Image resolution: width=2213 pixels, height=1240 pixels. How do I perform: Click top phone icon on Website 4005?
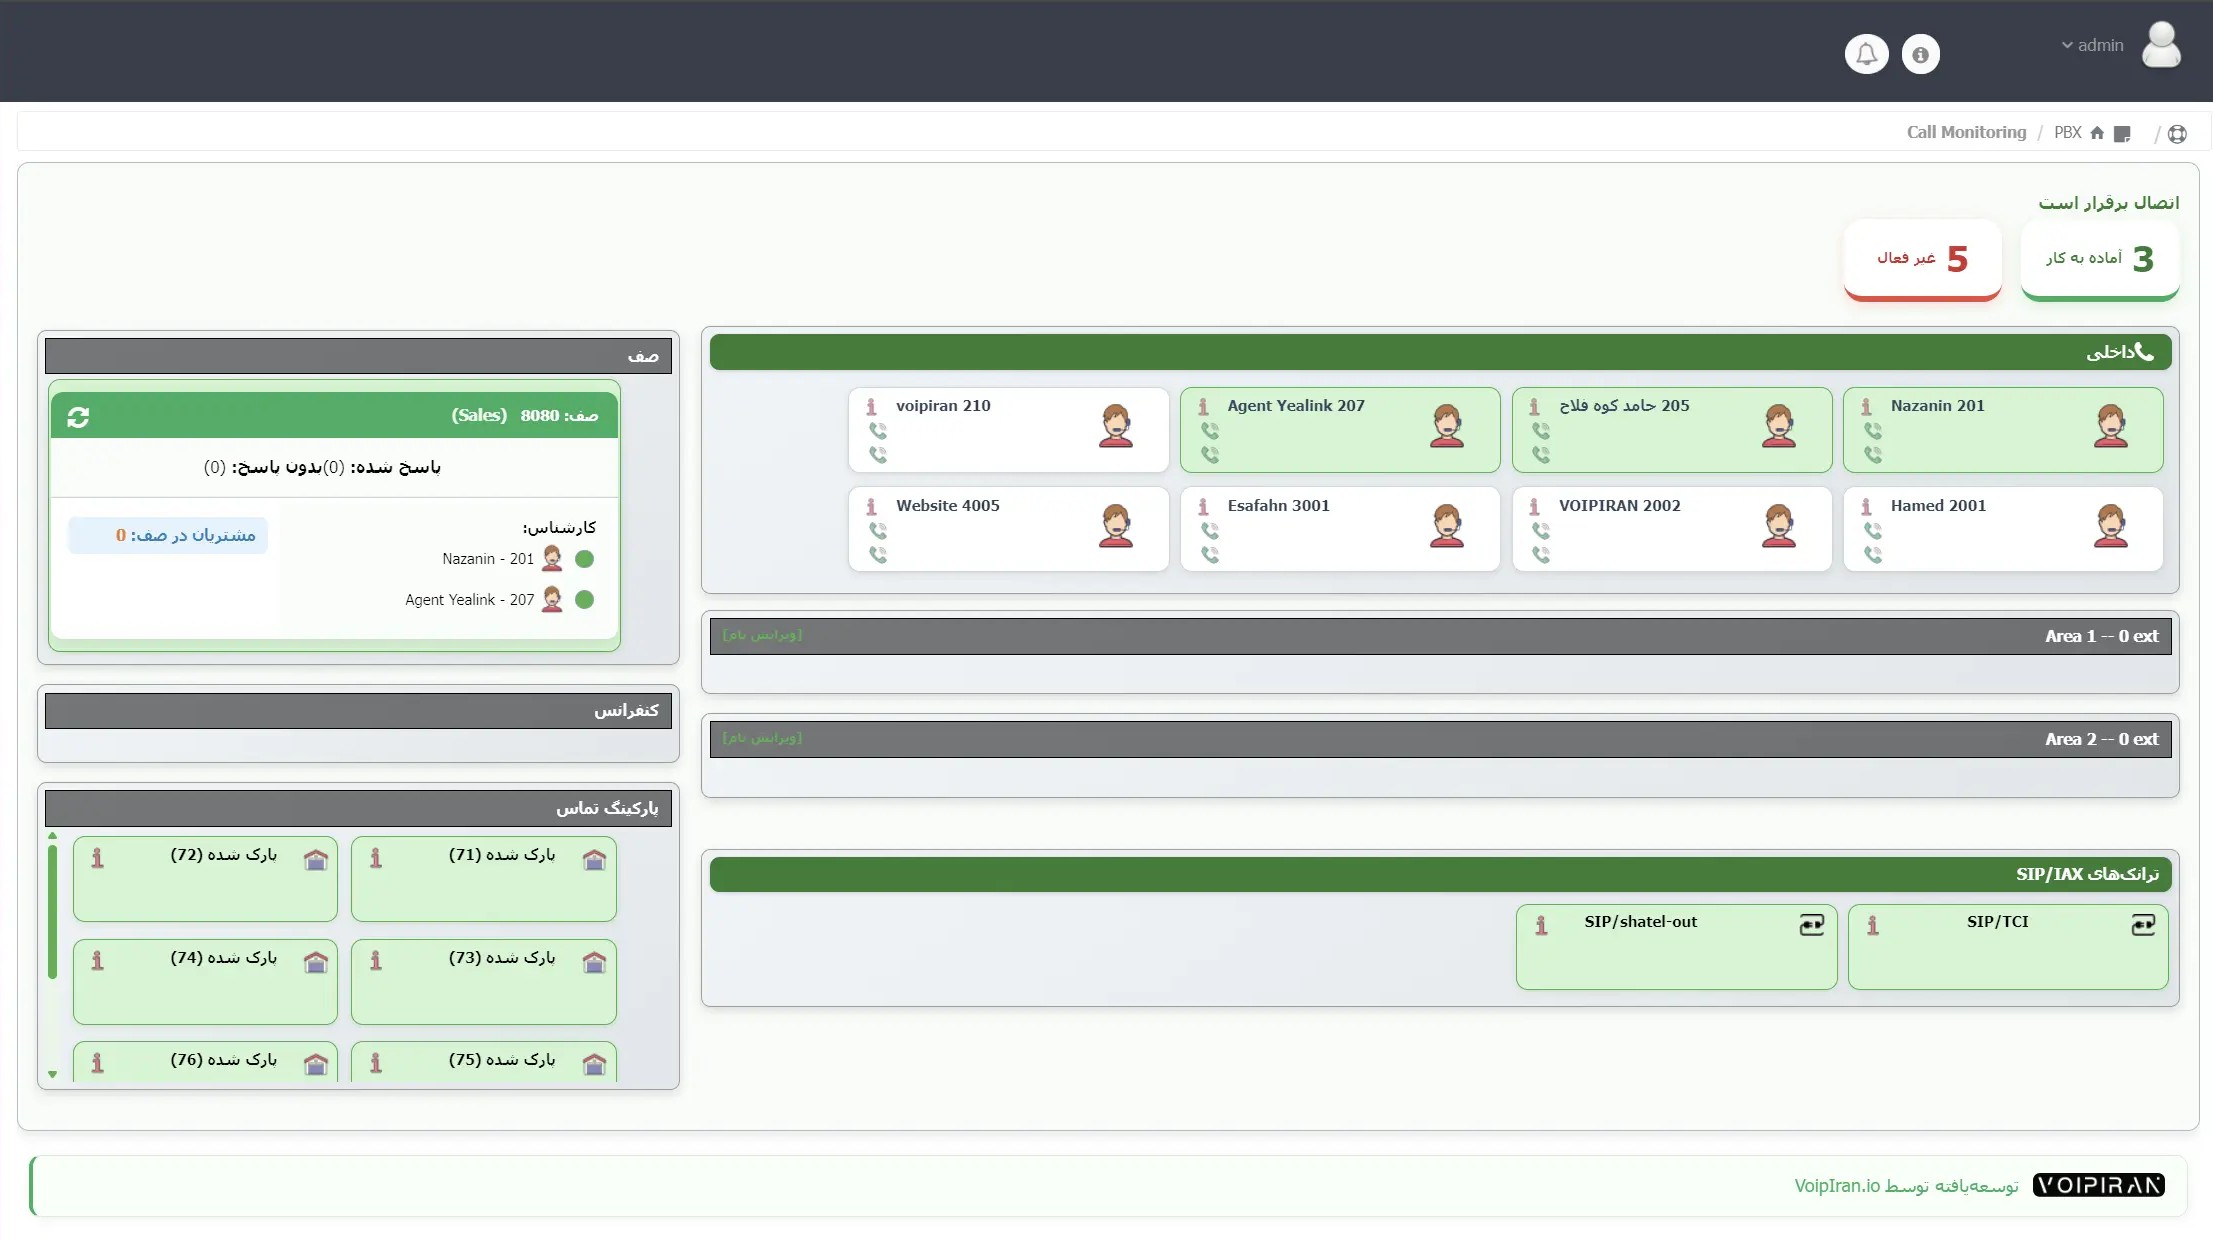click(877, 531)
